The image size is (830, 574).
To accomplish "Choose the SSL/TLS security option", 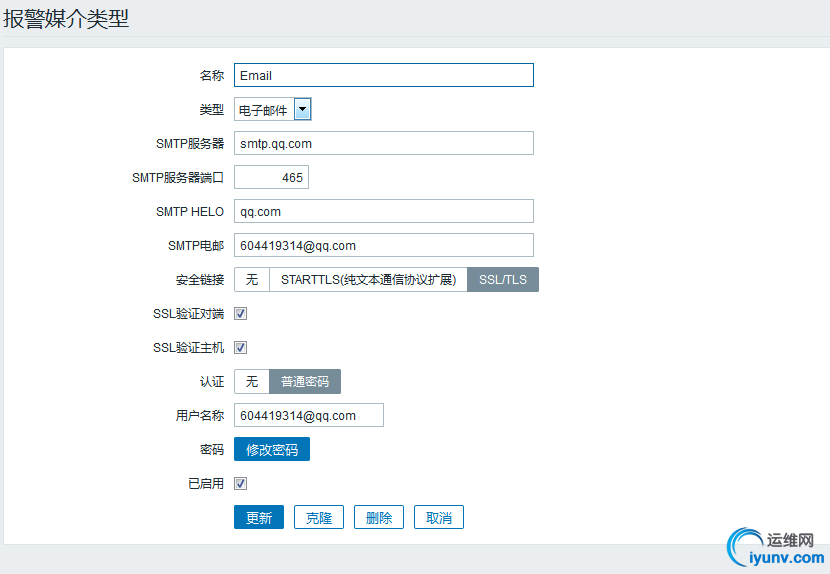I will tap(503, 279).
